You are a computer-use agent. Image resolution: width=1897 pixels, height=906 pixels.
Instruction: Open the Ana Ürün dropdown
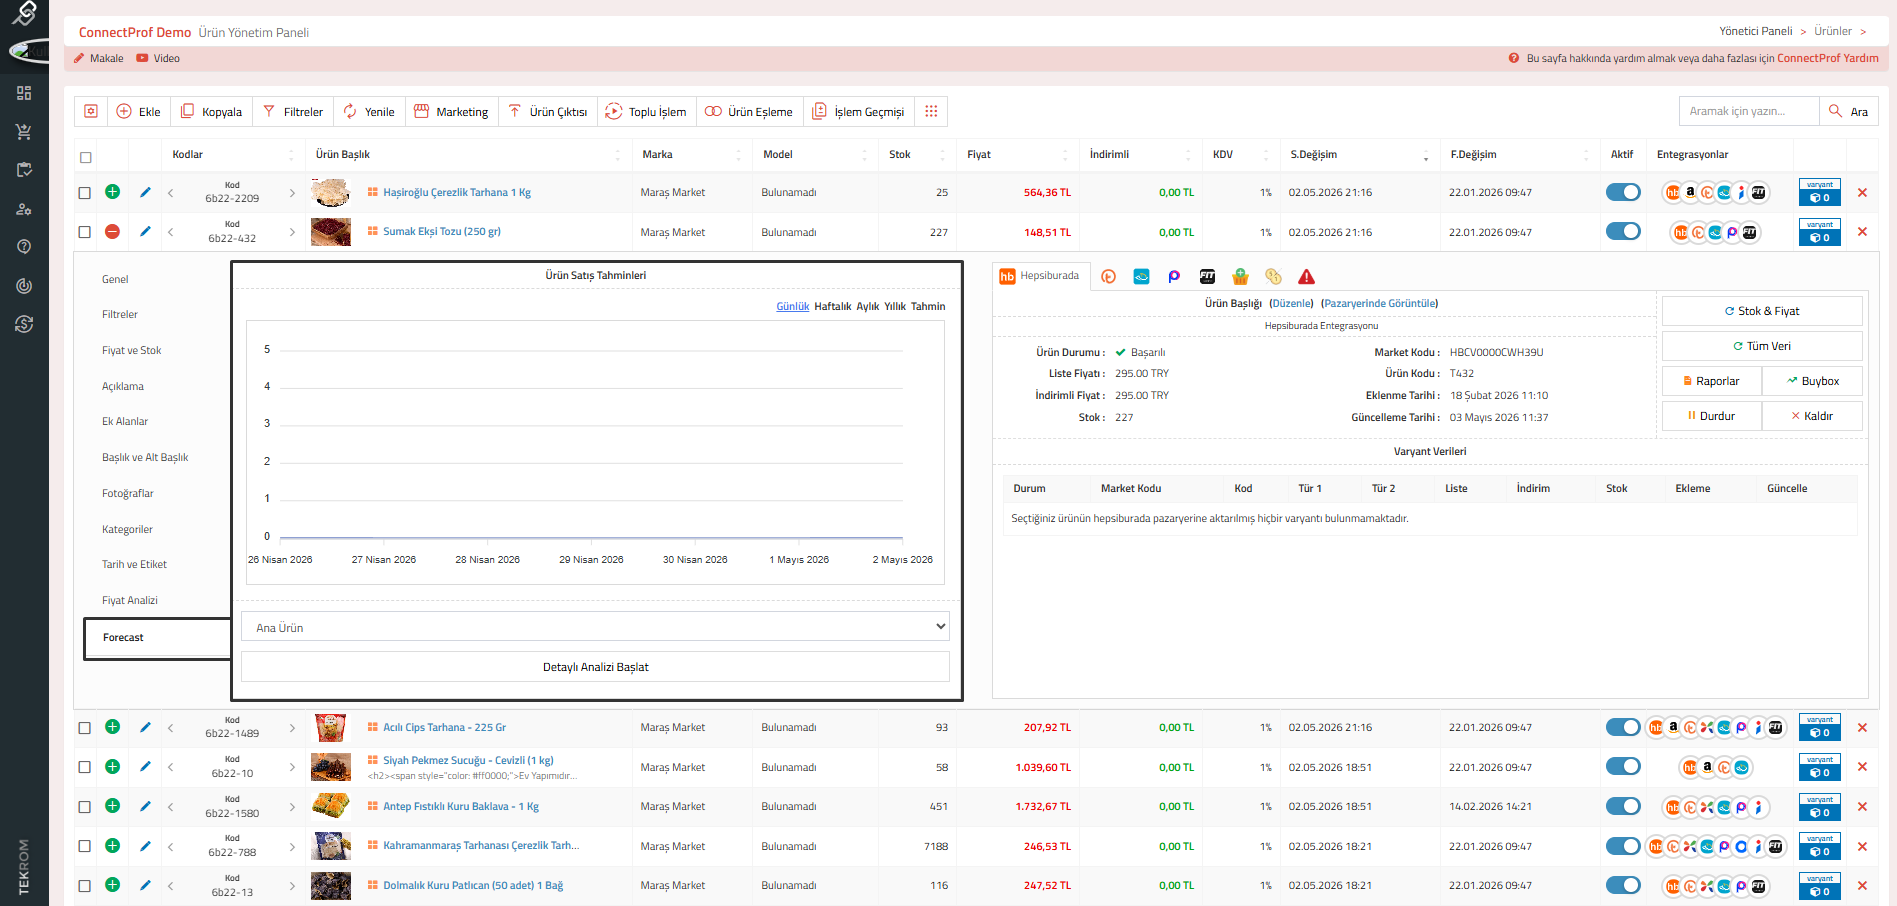595,627
